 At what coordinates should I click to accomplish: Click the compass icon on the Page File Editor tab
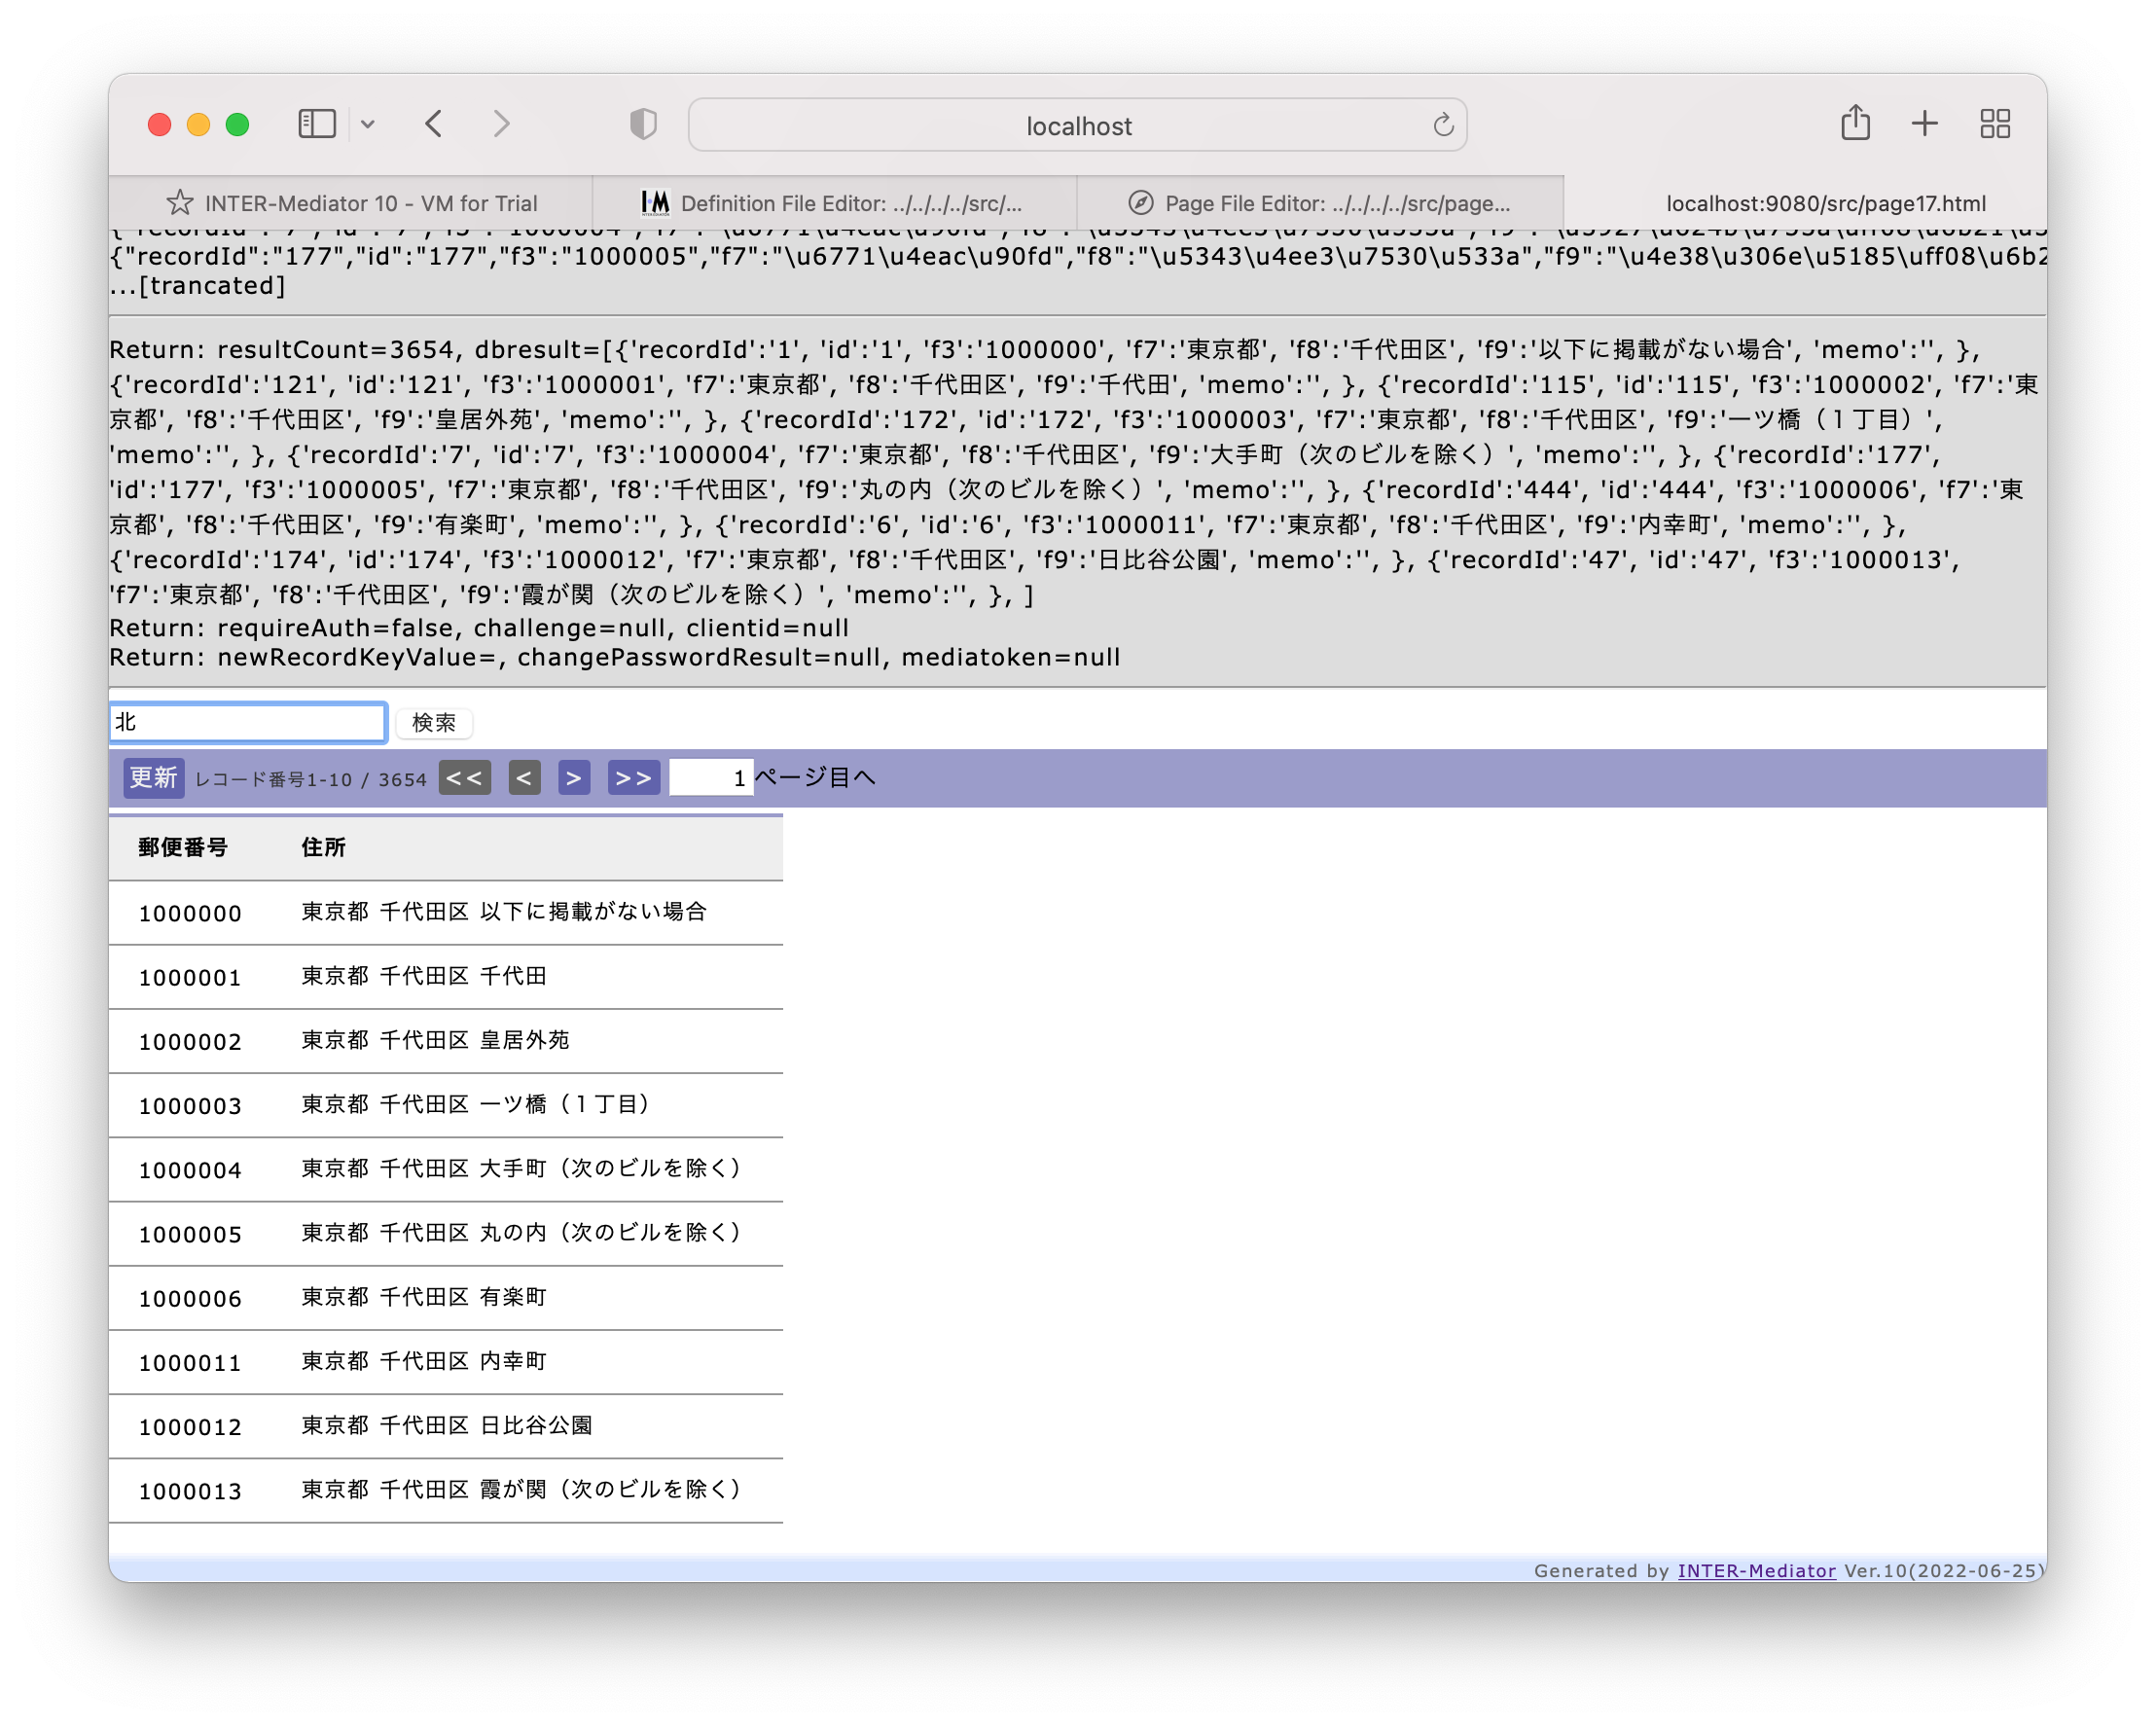click(x=1141, y=203)
